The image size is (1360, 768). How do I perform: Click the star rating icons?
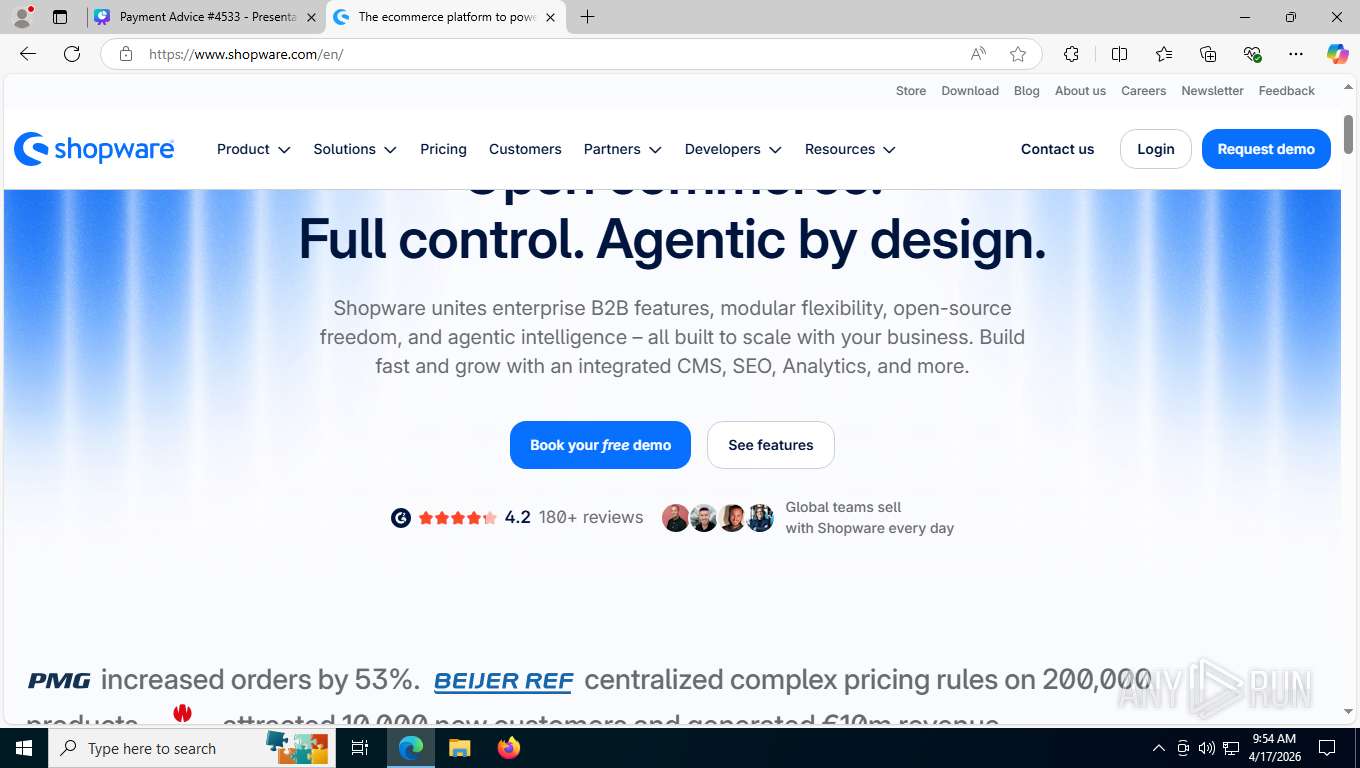point(457,517)
